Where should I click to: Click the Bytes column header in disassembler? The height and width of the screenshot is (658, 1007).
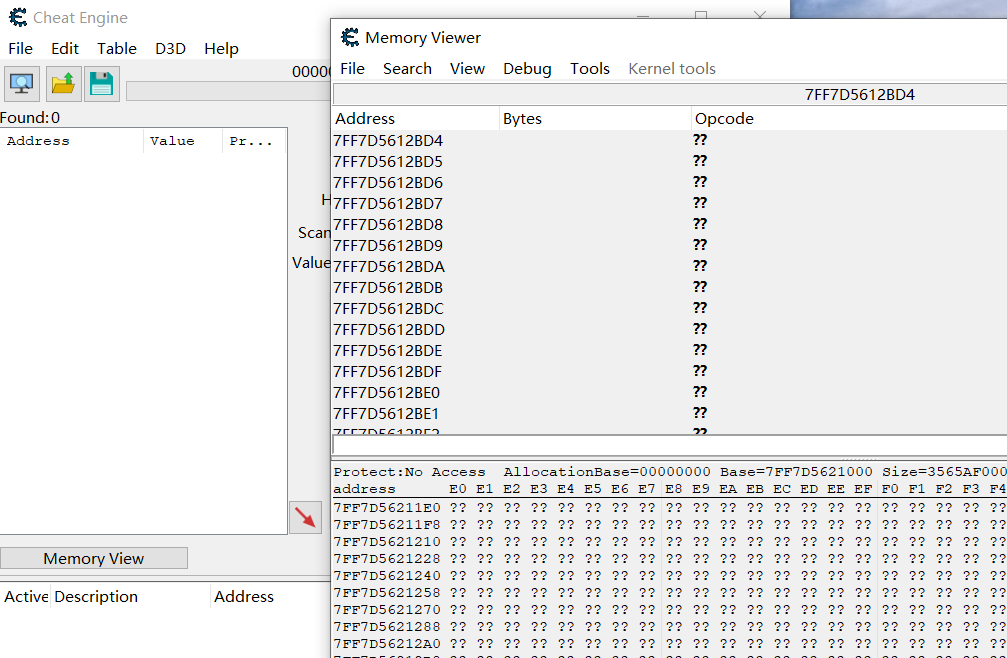click(x=522, y=119)
